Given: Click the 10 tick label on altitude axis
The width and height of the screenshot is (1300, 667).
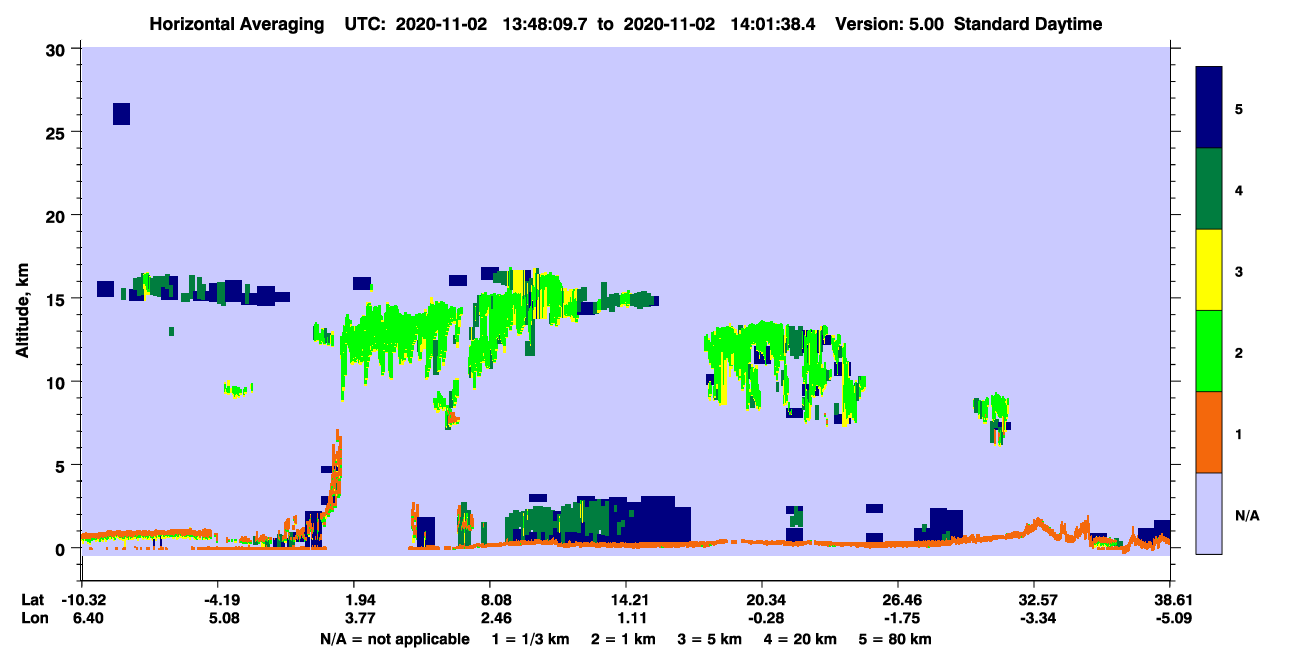Looking at the screenshot, I should [x=57, y=382].
